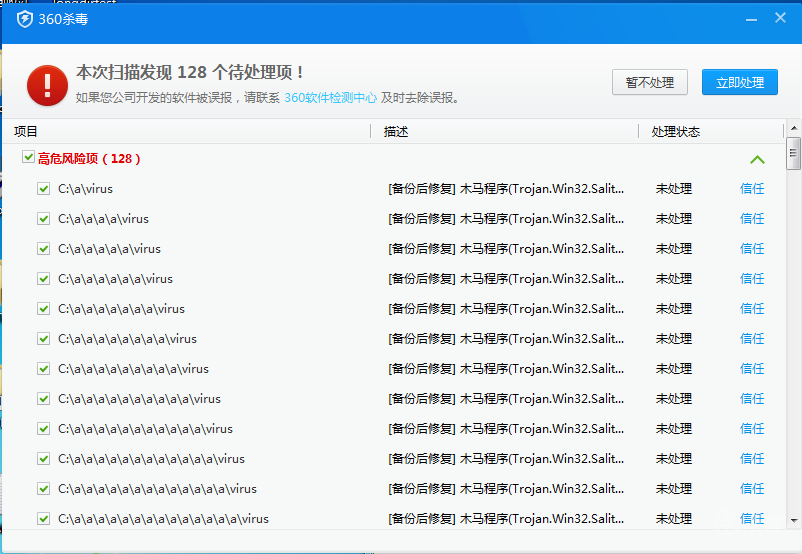Open the 360软件检测中心 link
This screenshot has width=802, height=554.
click(x=330, y=97)
